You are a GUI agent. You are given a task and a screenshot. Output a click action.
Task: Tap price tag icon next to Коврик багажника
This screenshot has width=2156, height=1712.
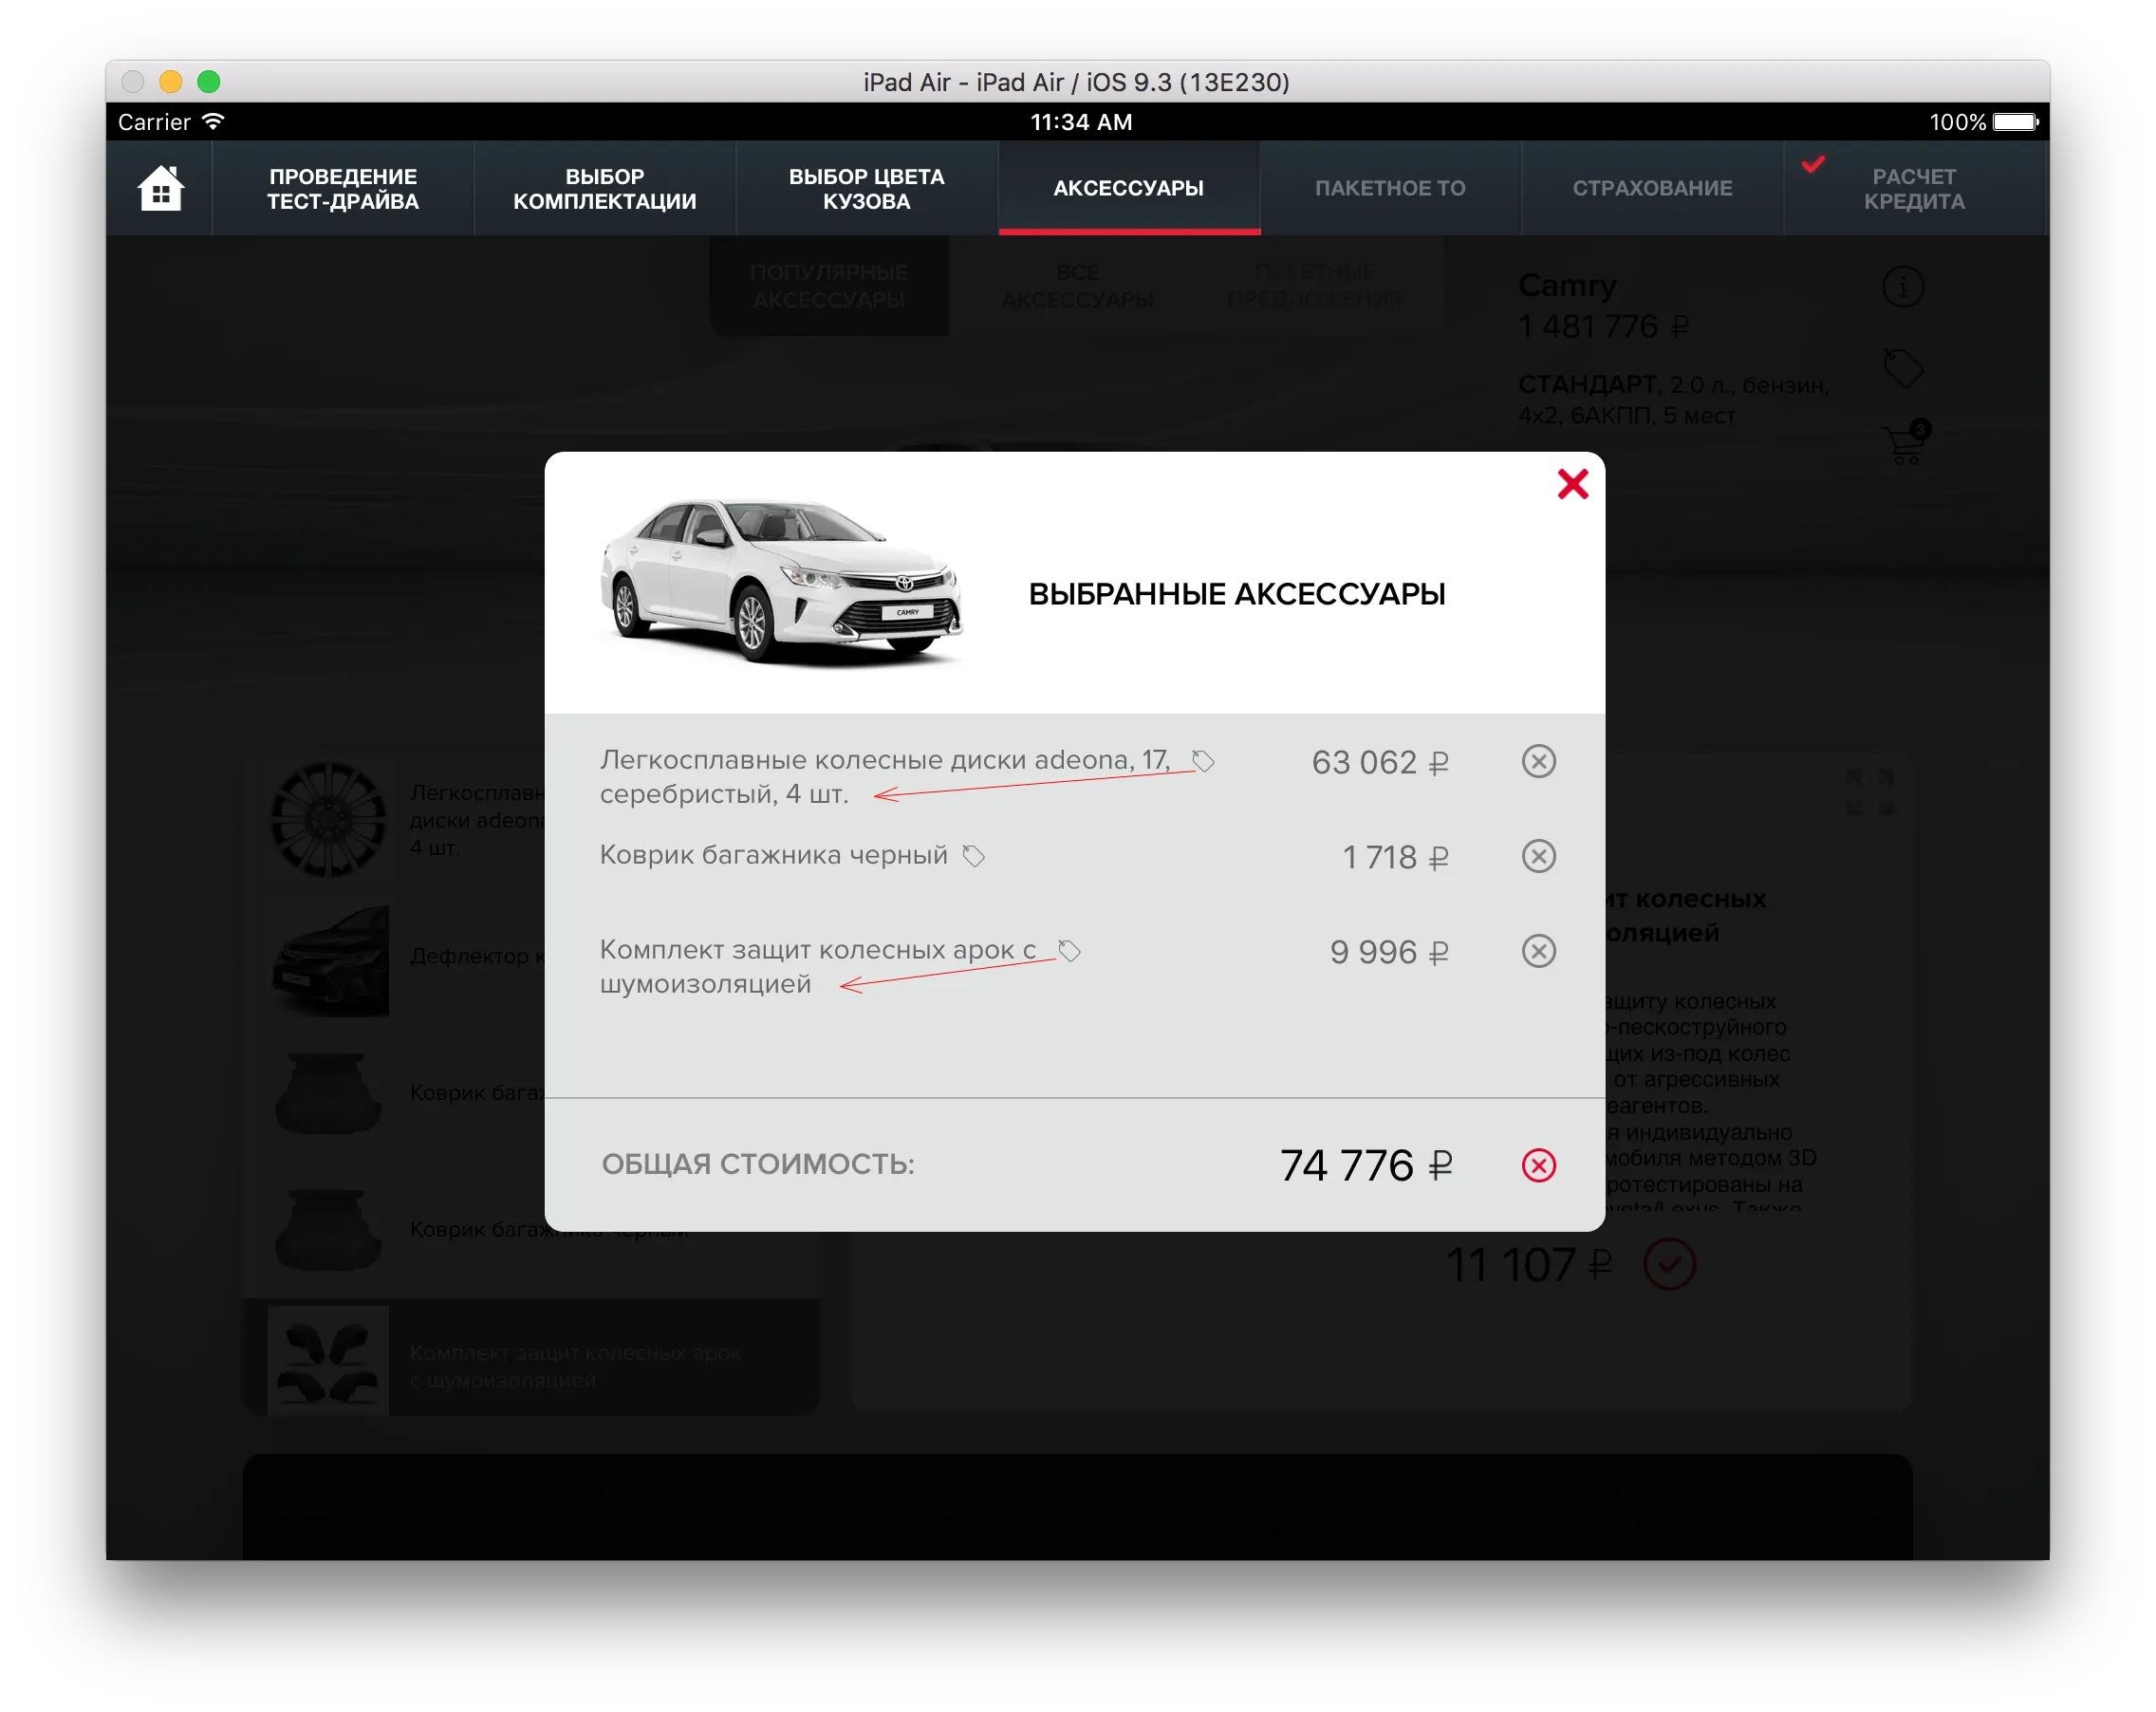click(973, 856)
